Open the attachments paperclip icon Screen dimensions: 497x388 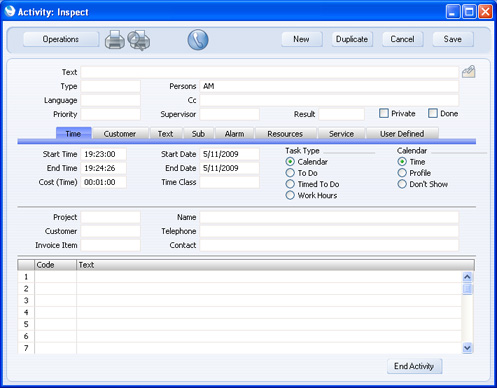(x=468, y=72)
